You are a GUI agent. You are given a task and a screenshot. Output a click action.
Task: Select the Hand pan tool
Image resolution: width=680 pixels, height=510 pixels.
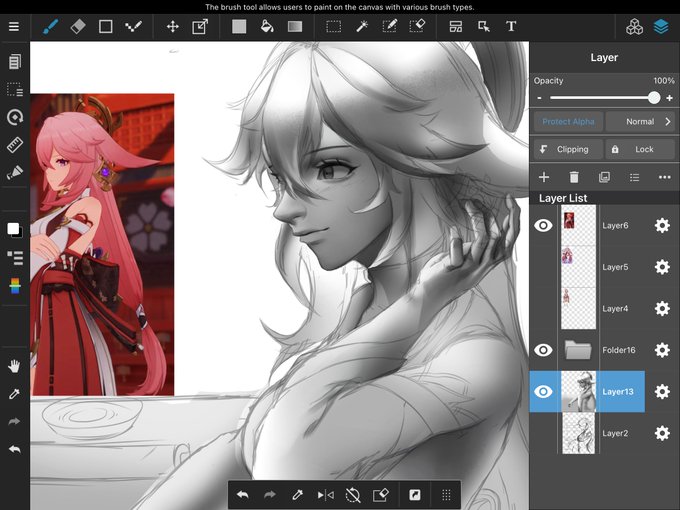(14, 366)
